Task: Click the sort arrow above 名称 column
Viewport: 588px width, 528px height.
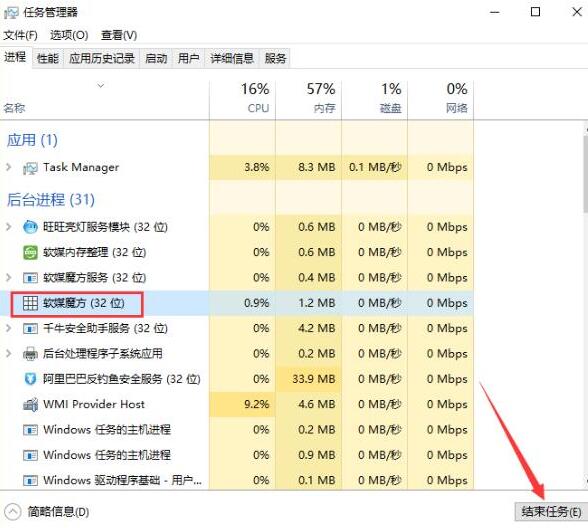Action: click(x=100, y=86)
